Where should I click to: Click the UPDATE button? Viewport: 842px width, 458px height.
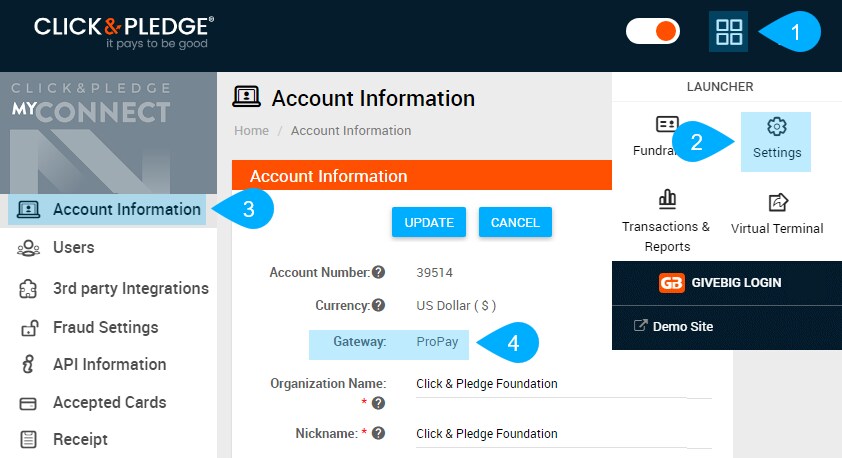(x=429, y=222)
